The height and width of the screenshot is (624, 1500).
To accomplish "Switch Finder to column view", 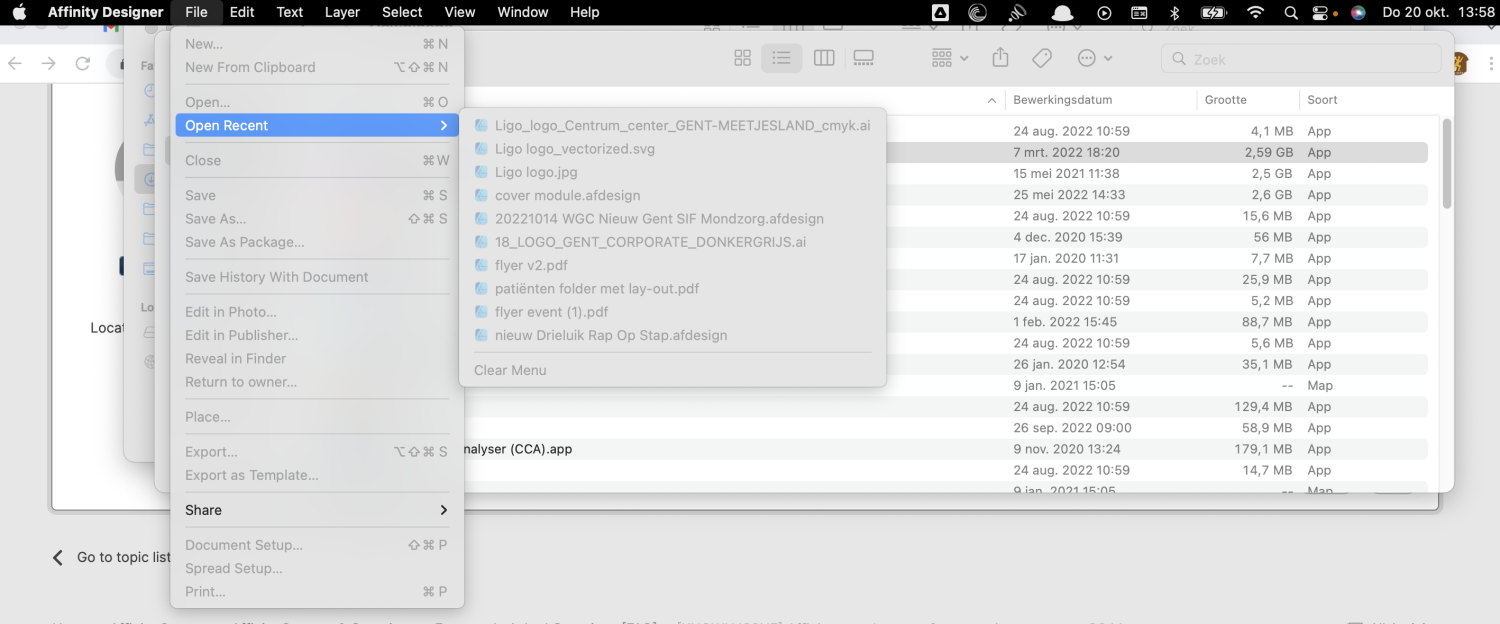I will tap(824, 59).
